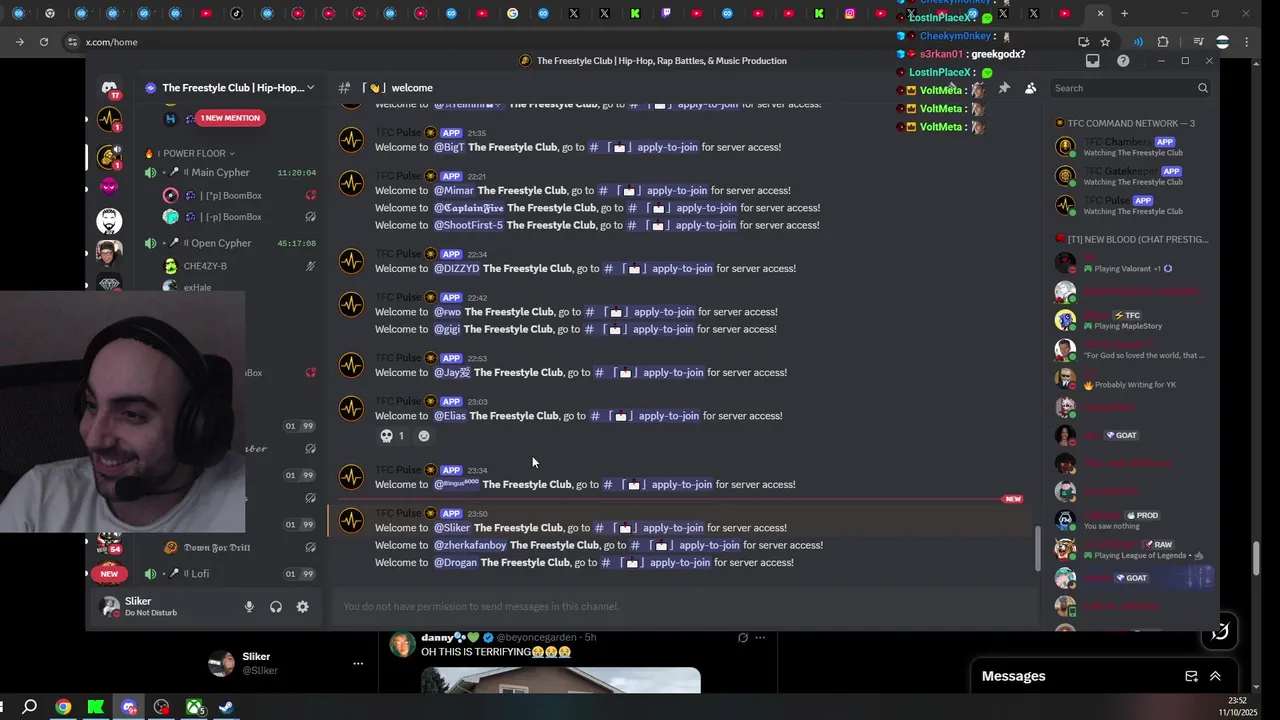1280x720 pixels.
Task: Open Grok floating button on X
Action: pos(1220,631)
